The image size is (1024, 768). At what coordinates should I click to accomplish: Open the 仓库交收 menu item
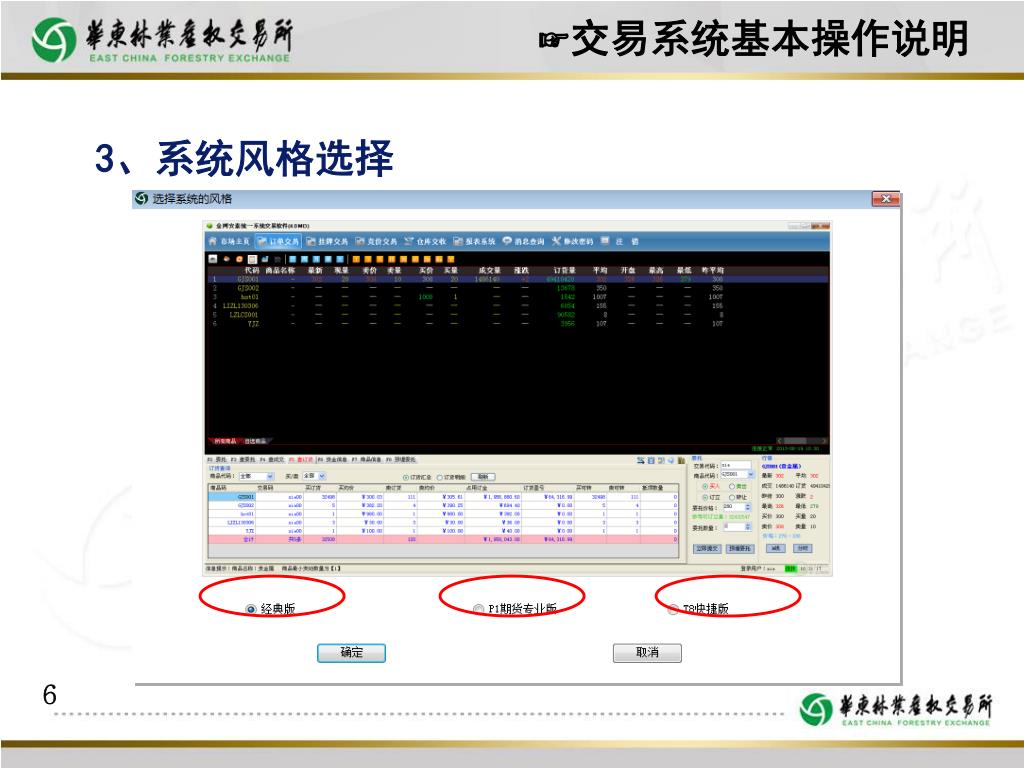425,242
